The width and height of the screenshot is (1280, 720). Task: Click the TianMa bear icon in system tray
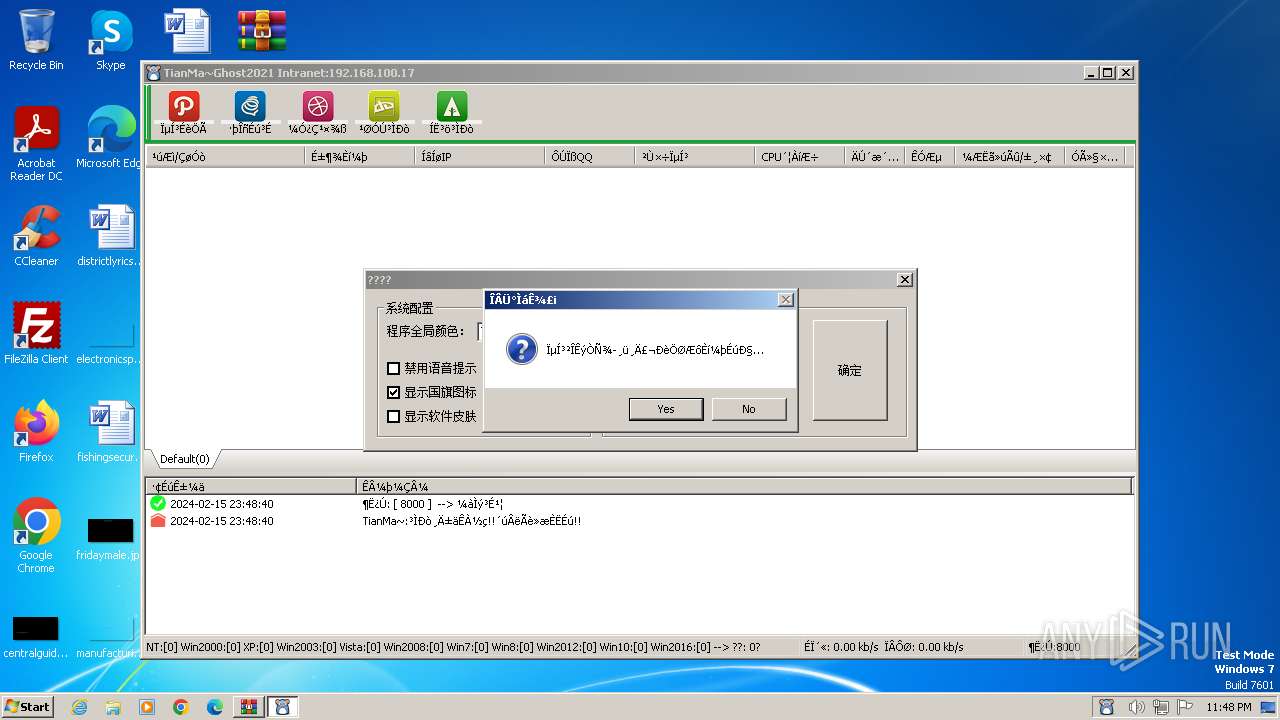1107,707
